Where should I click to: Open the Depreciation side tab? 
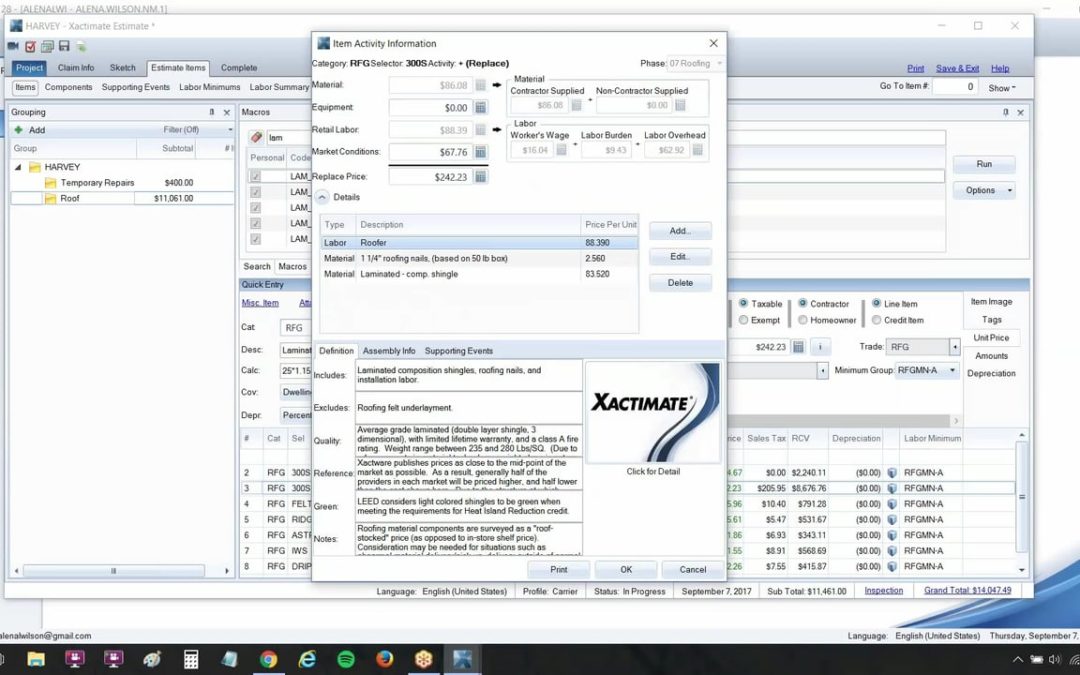(991, 373)
